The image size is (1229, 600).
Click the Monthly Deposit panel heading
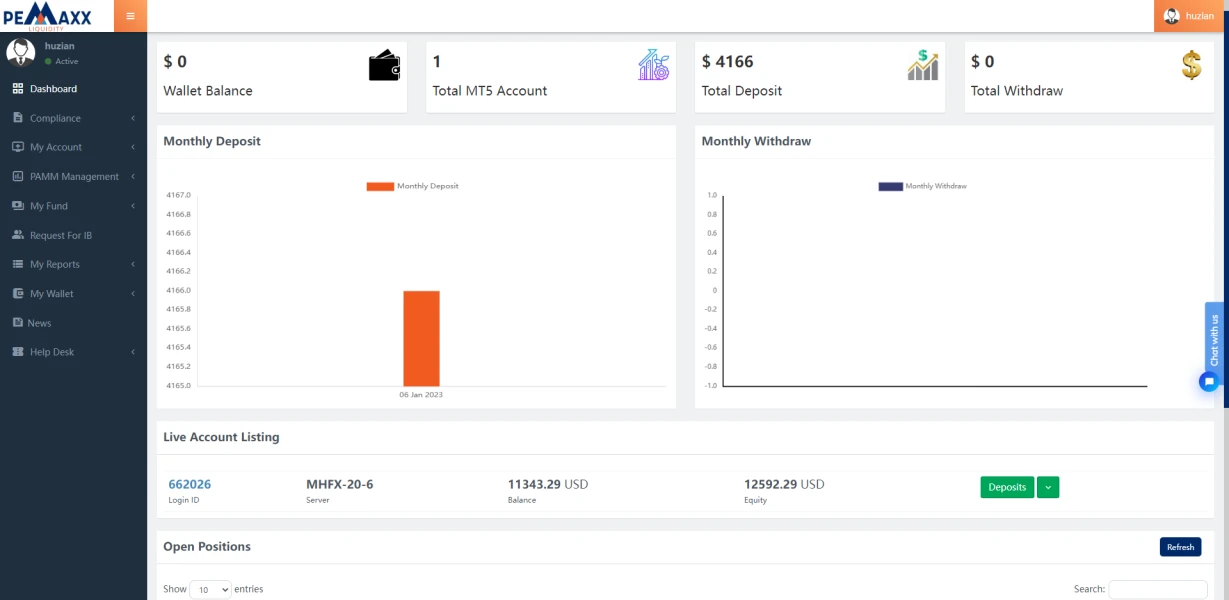point(212,141)
